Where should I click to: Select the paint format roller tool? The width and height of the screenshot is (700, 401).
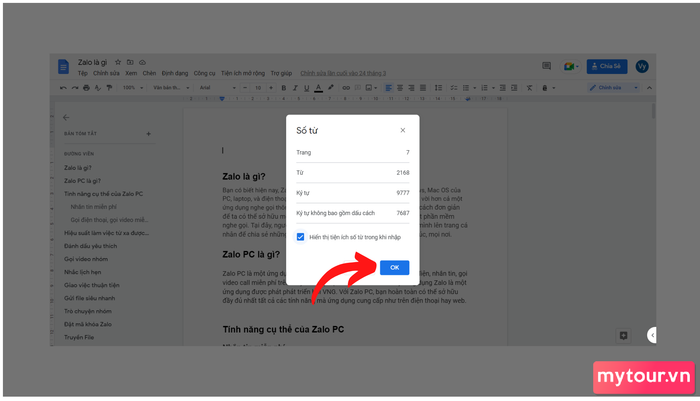(x=109, y=88)
